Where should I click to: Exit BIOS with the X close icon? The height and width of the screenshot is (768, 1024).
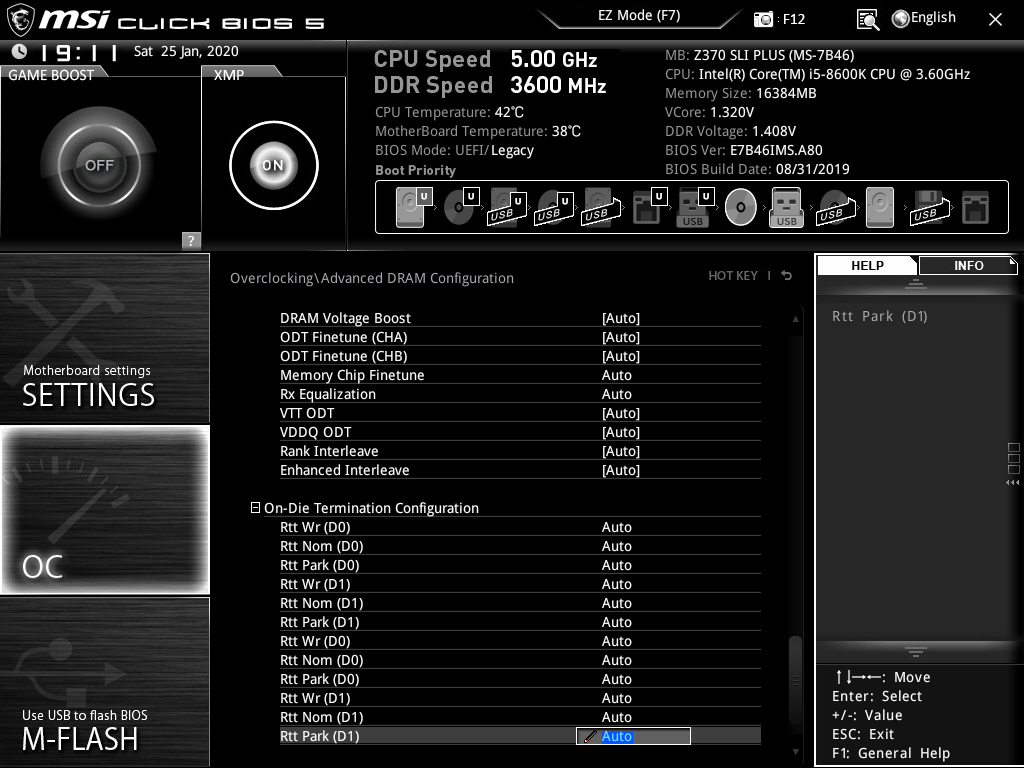click(995, 20)
